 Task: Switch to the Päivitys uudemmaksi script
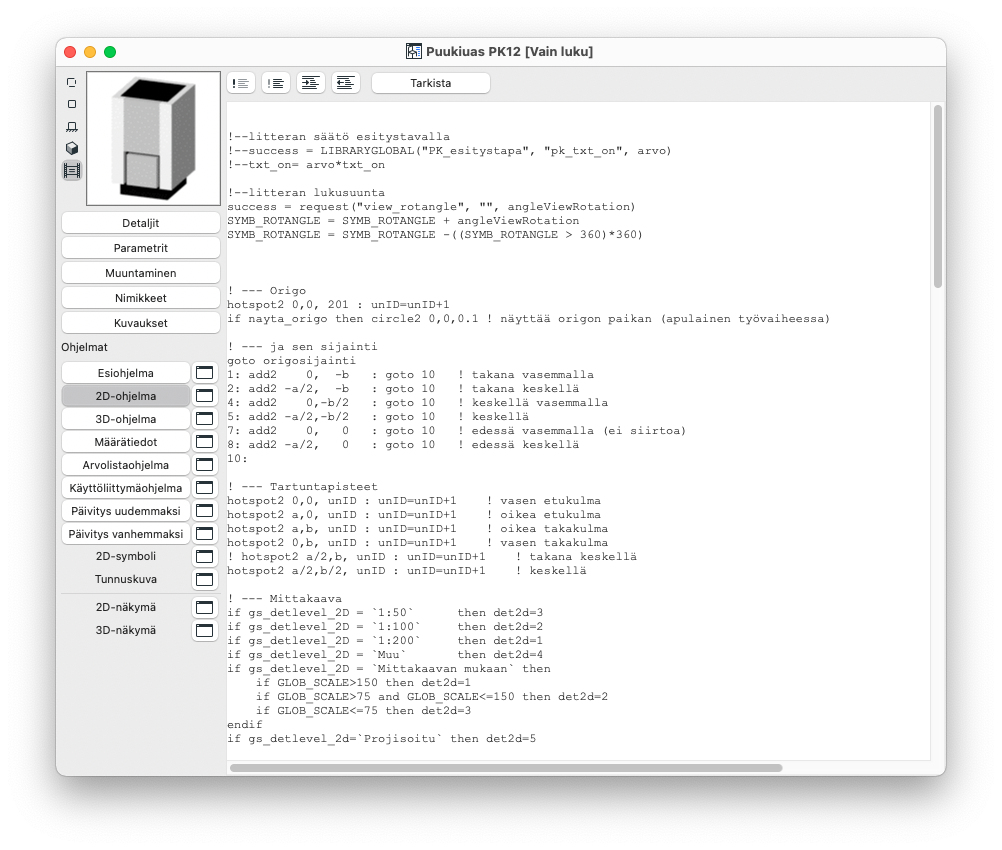(x=126, y=511)
